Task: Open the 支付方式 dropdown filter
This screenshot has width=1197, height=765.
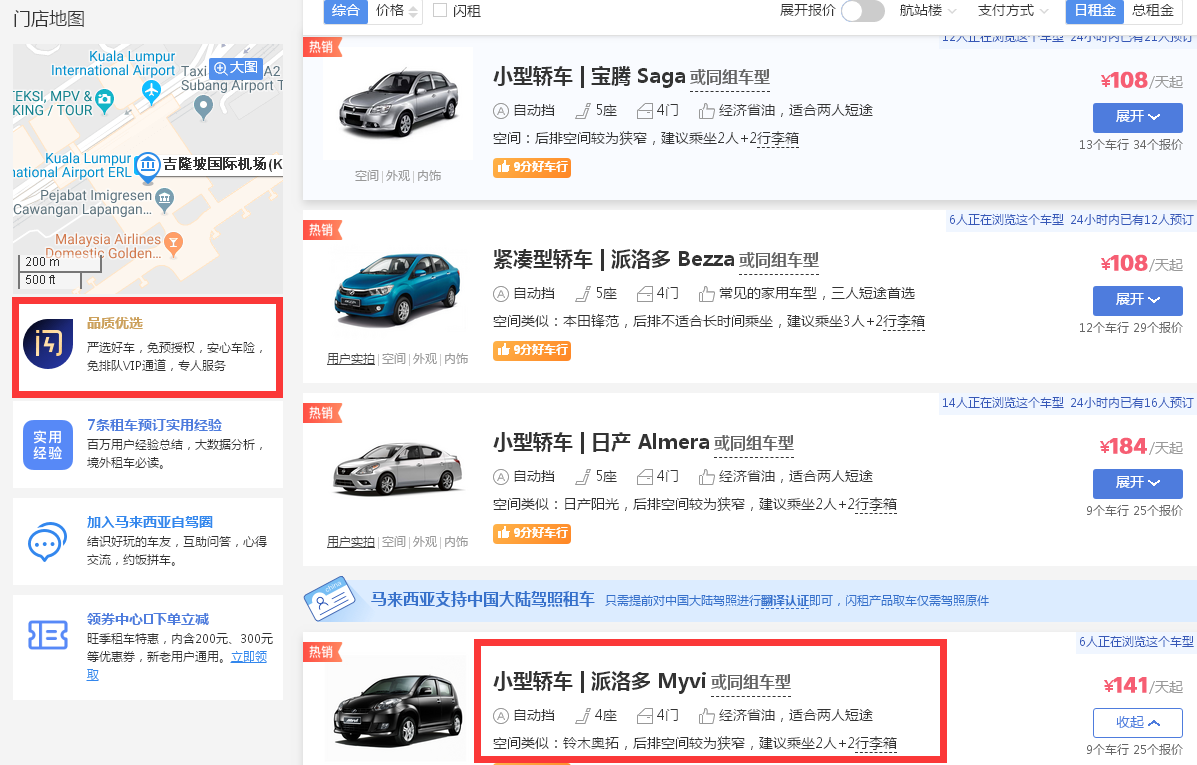Action: coord(1012,11)
